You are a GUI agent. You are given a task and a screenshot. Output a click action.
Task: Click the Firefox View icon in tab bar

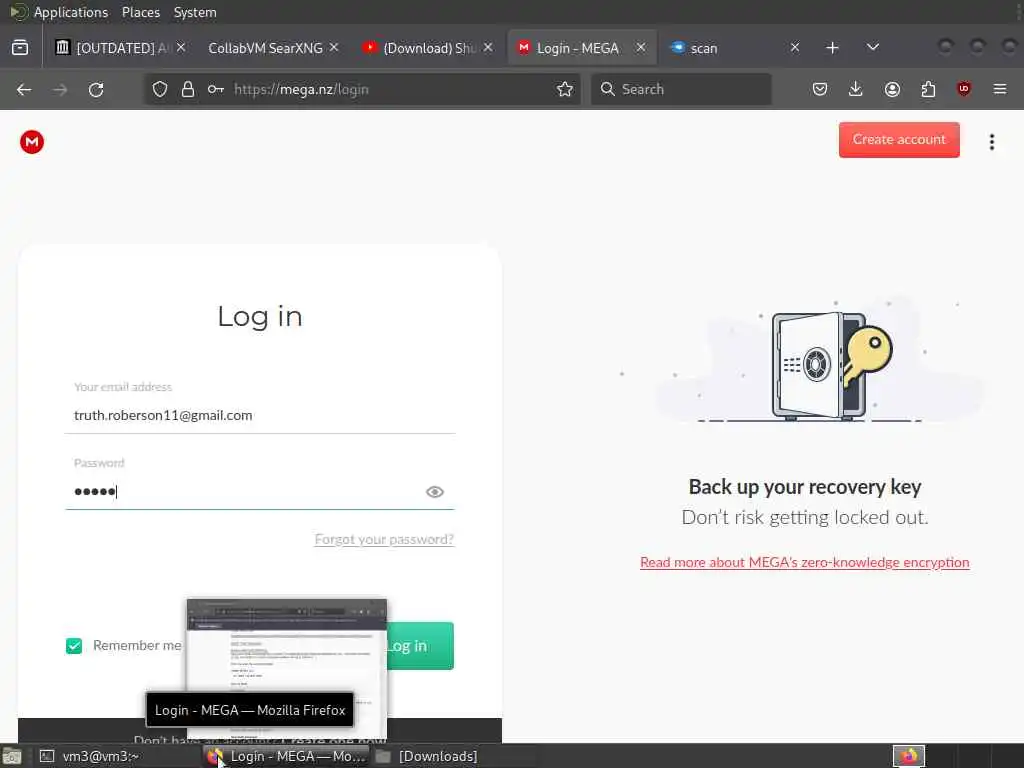[20, 48]
